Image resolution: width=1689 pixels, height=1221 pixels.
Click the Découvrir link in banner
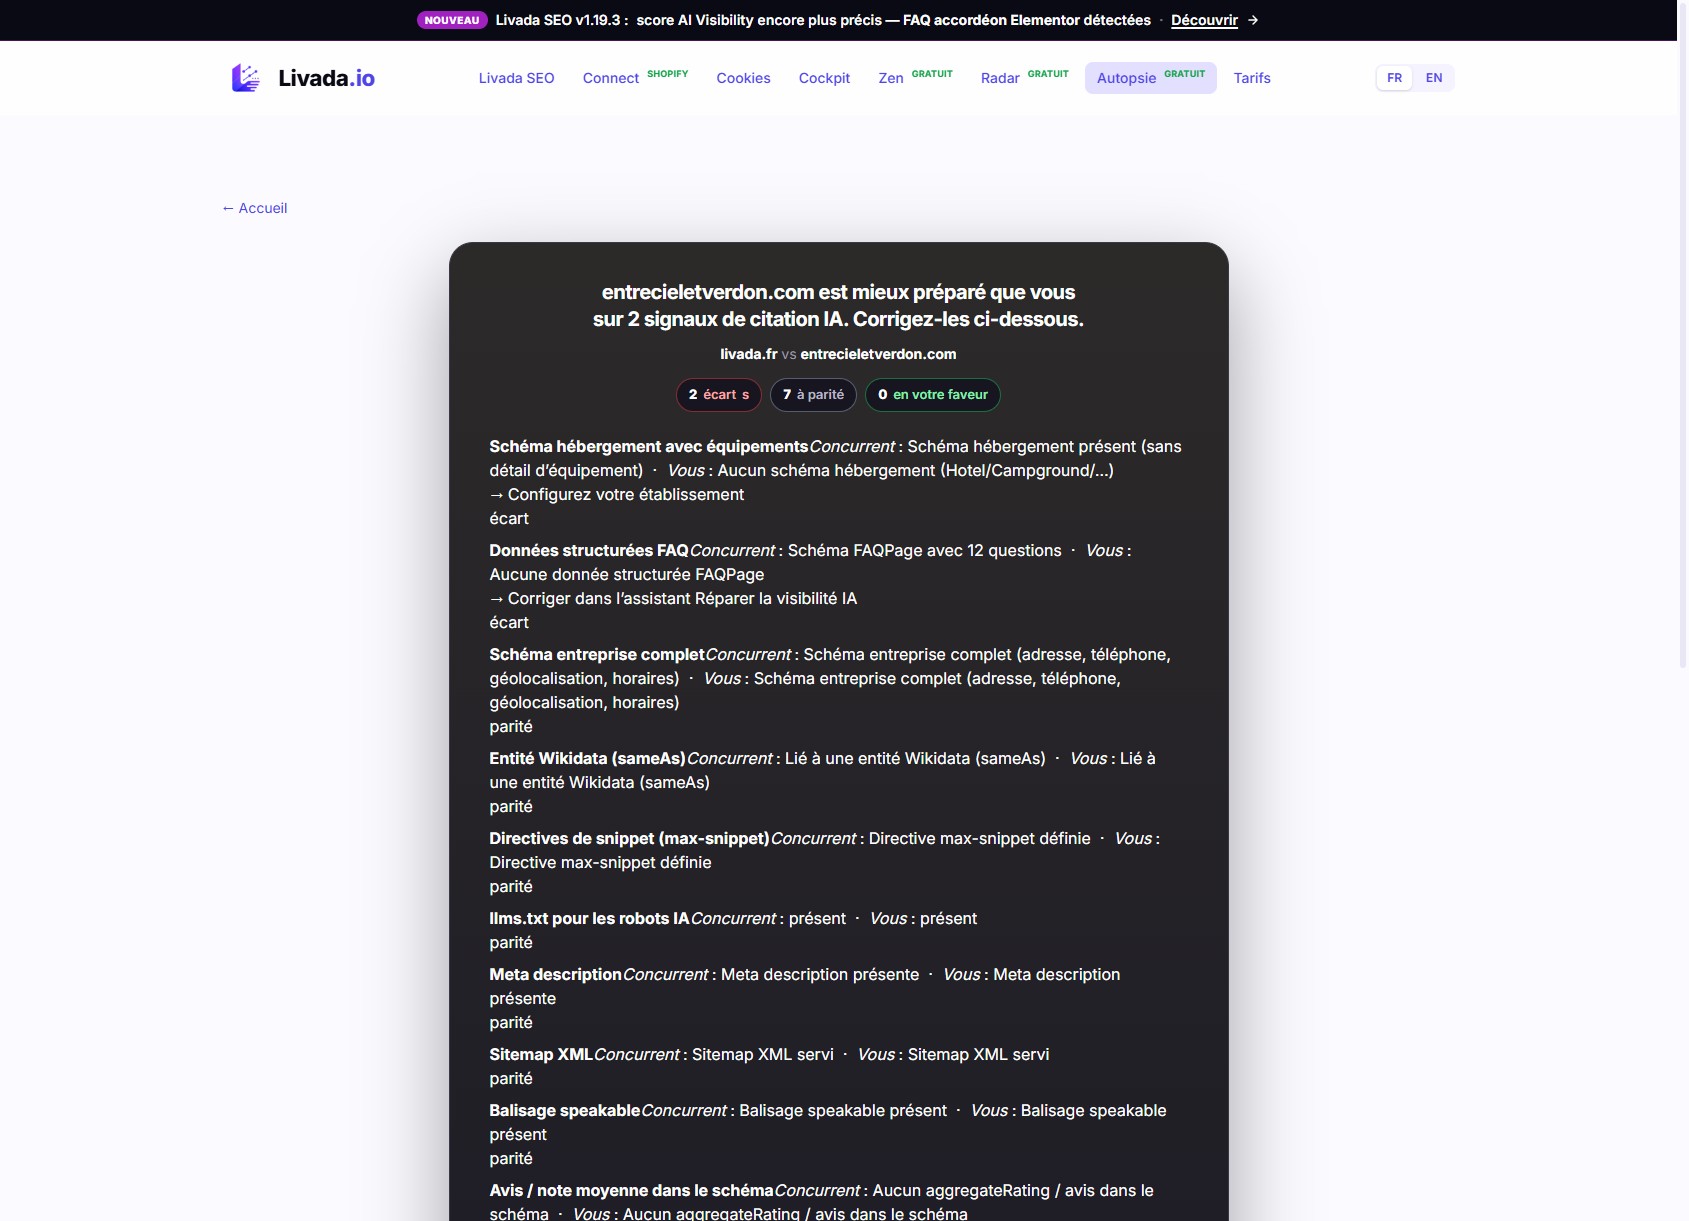1204,20
